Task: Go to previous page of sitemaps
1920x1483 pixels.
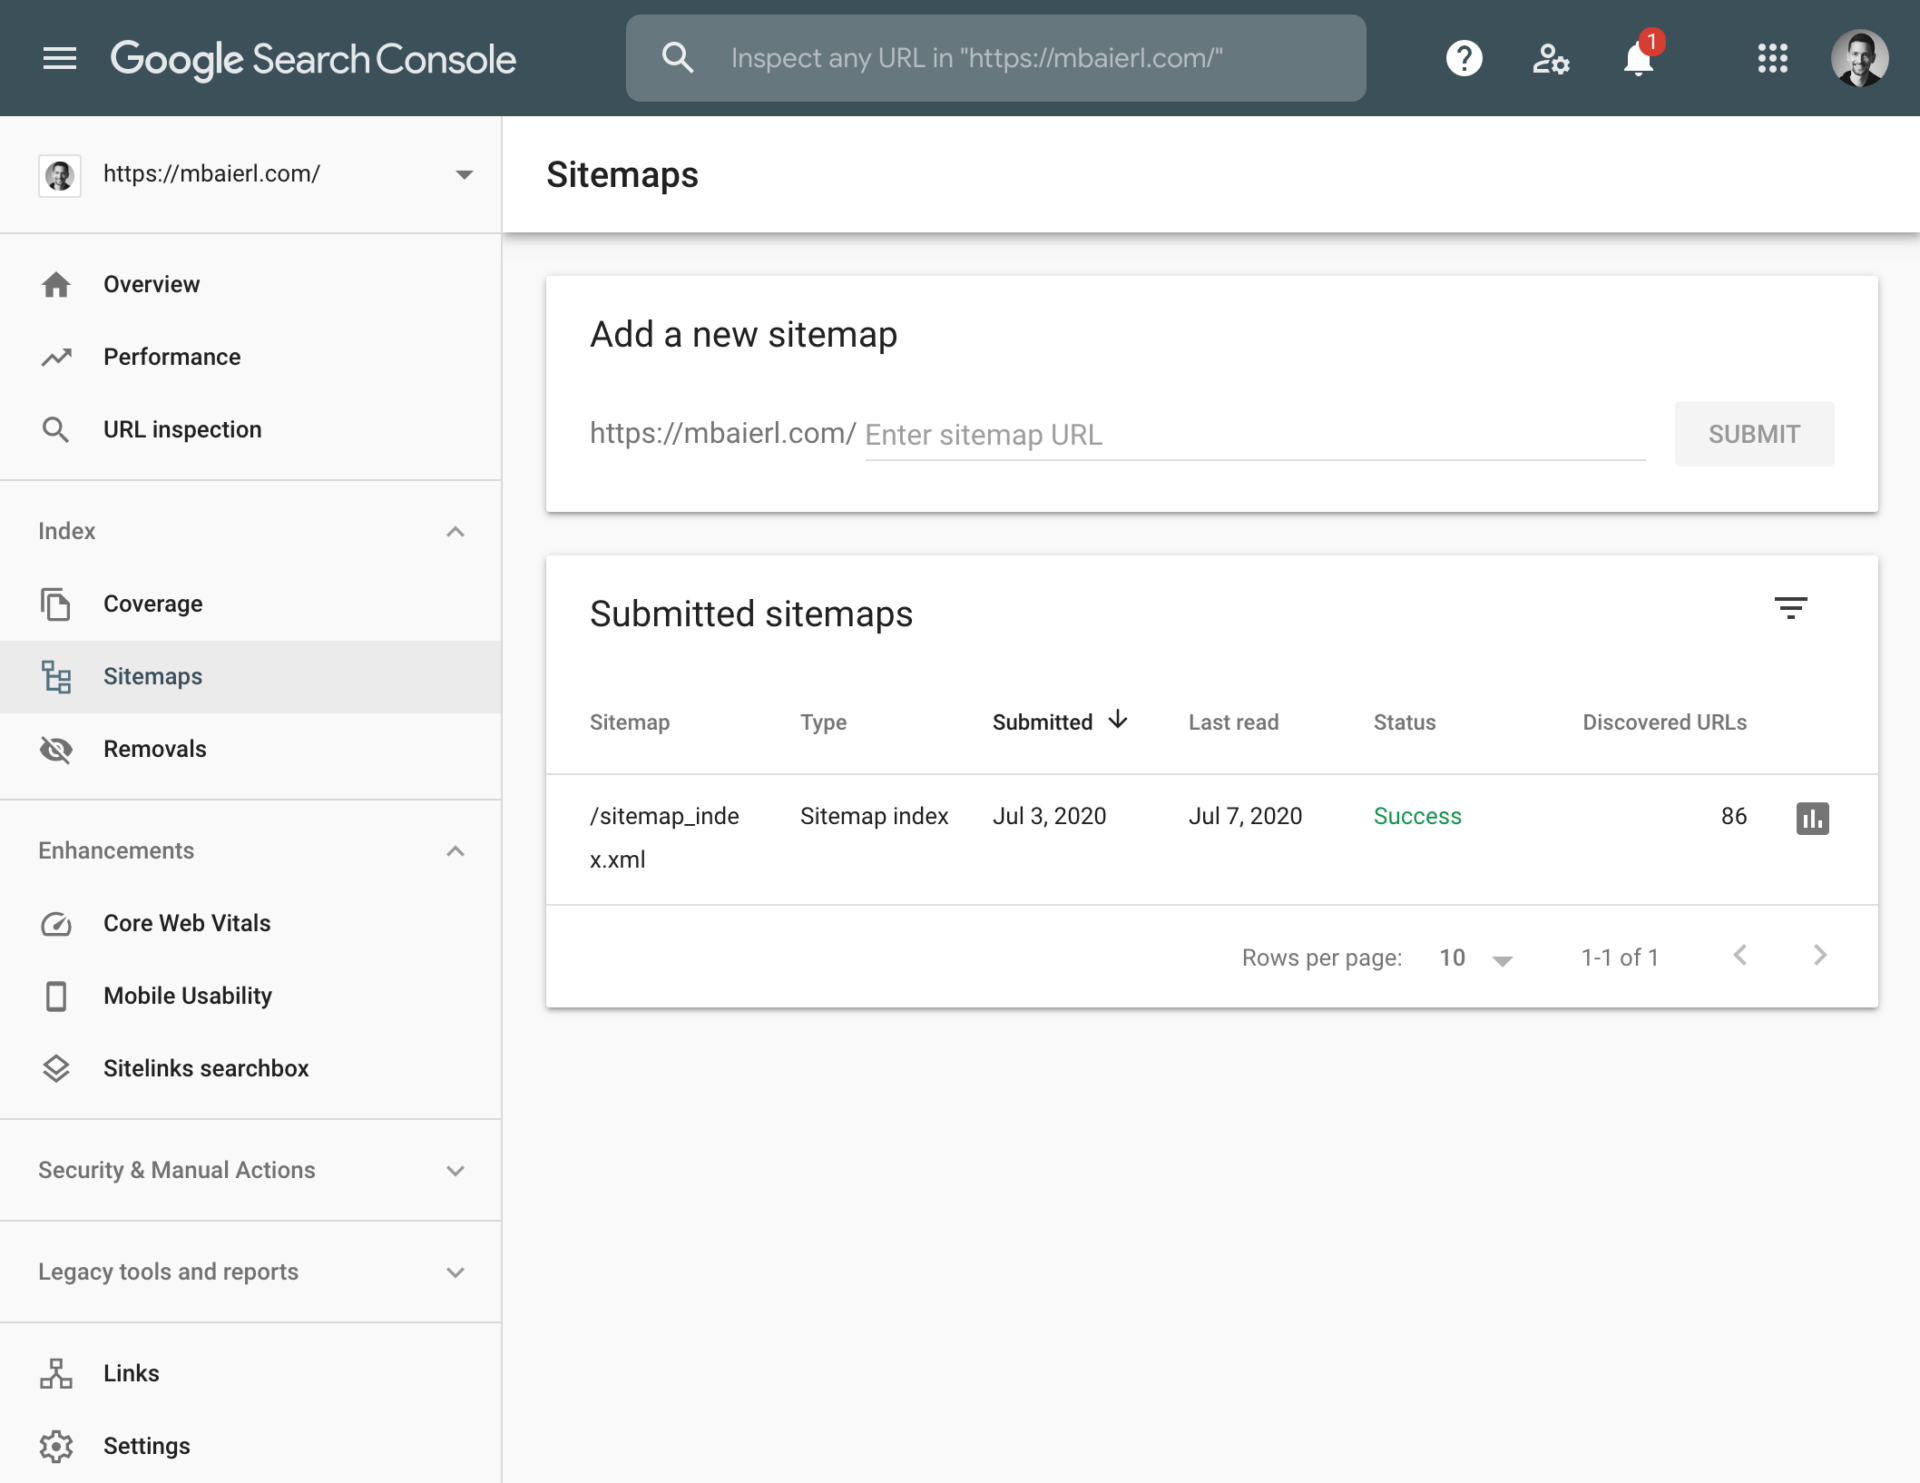Action: click(1740, 956)
